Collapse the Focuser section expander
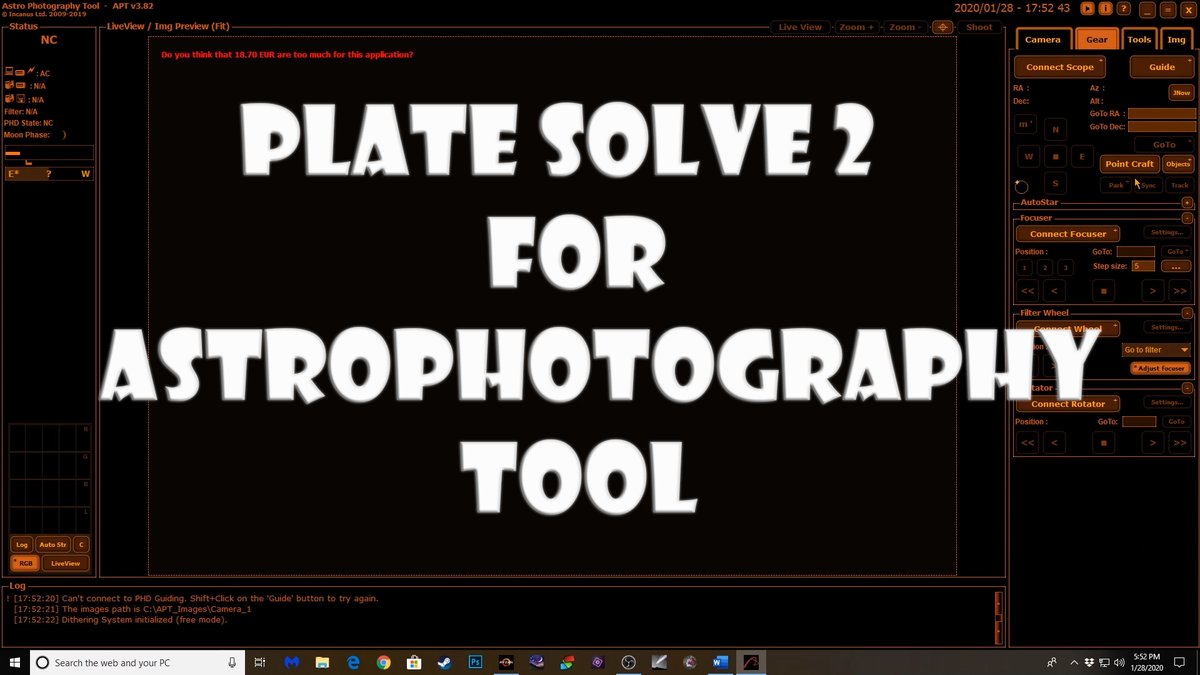Viewport: 1200px width, 675px height. pyautogui.click(x=1187, y=217)
